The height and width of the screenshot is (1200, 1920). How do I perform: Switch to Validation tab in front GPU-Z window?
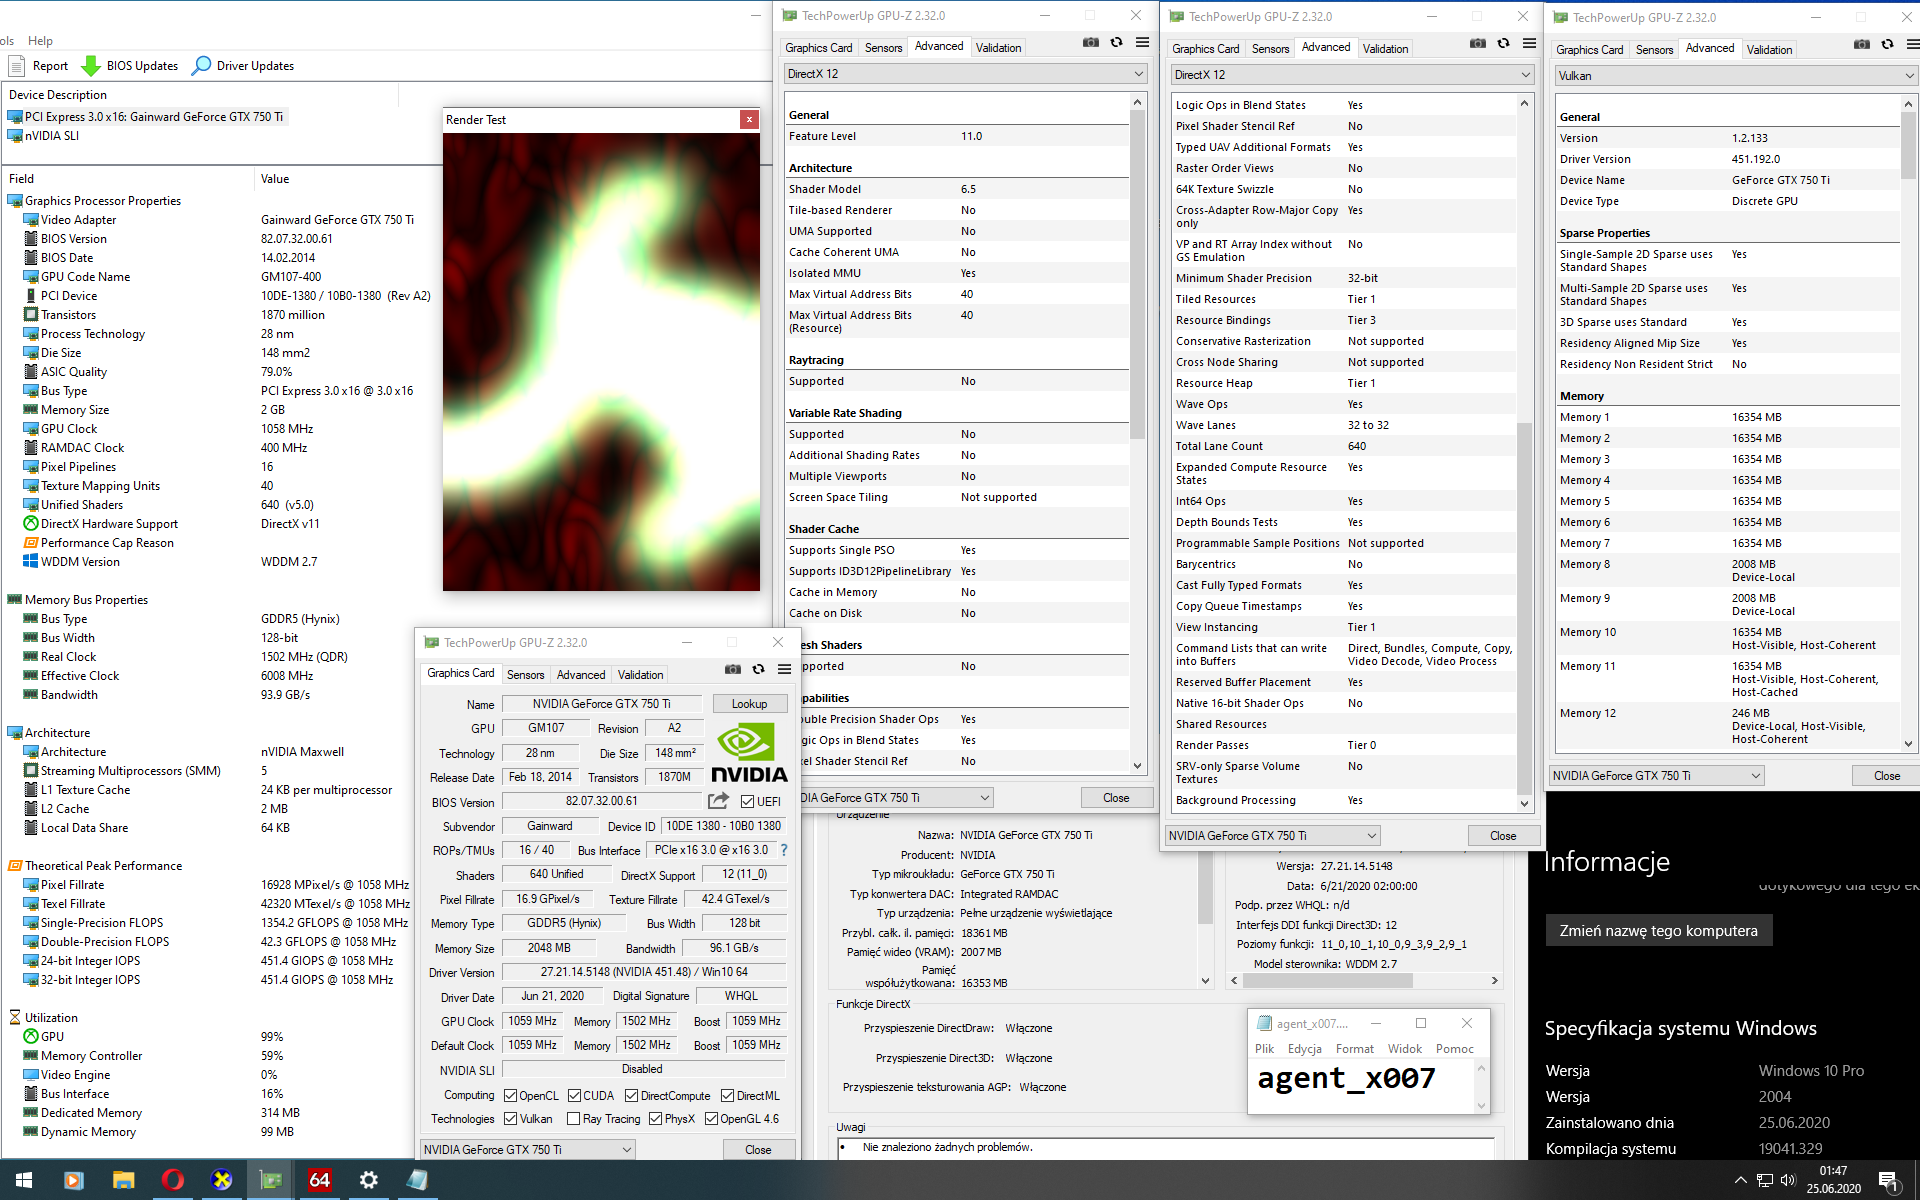click(640, 675)
